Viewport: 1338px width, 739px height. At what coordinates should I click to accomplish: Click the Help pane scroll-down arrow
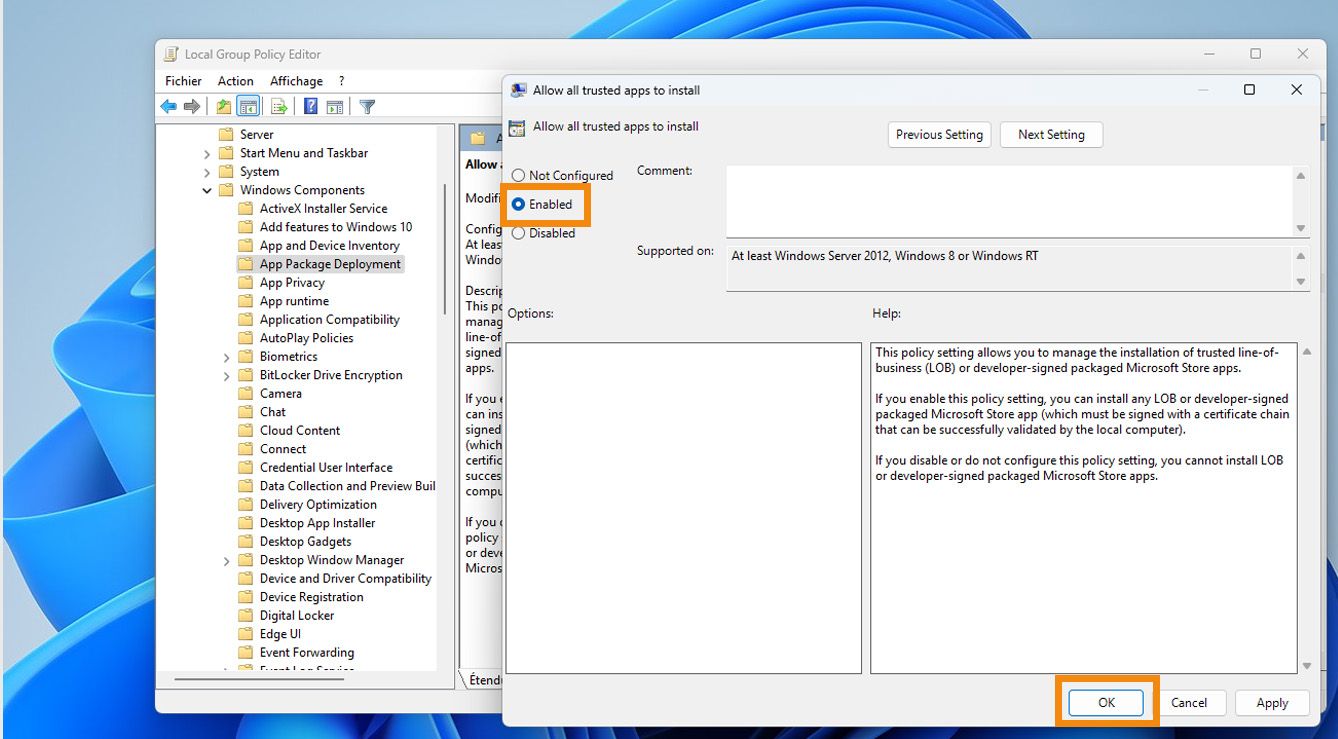[1306, 666]
